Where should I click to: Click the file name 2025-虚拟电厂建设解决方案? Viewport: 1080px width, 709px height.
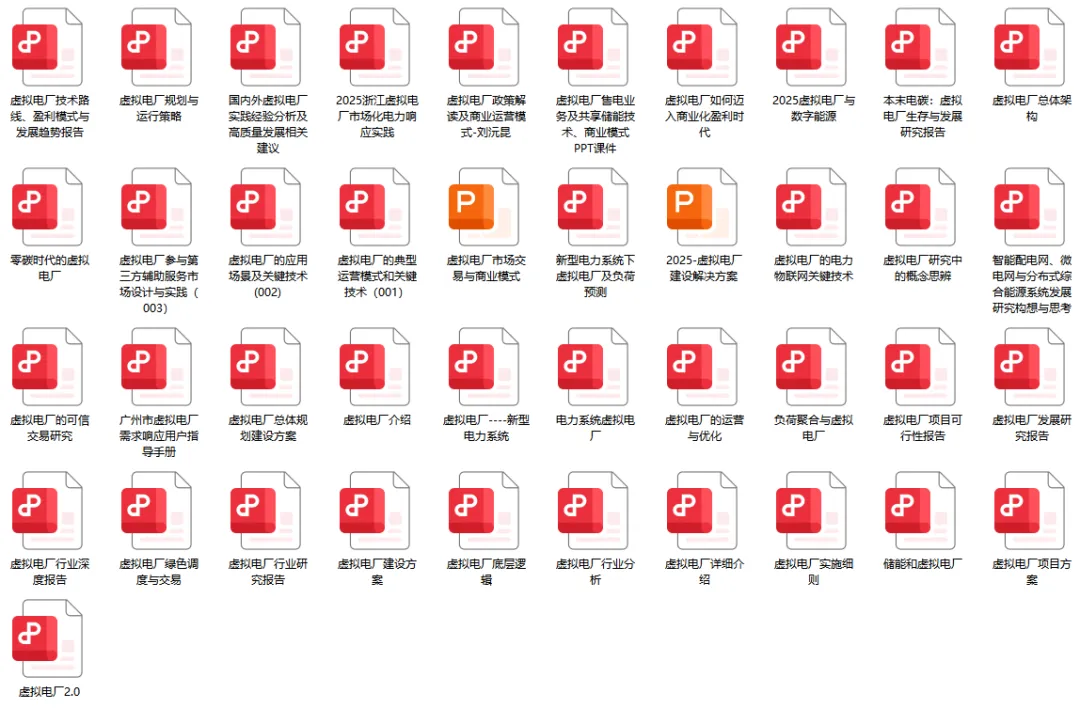coord(704,268)
